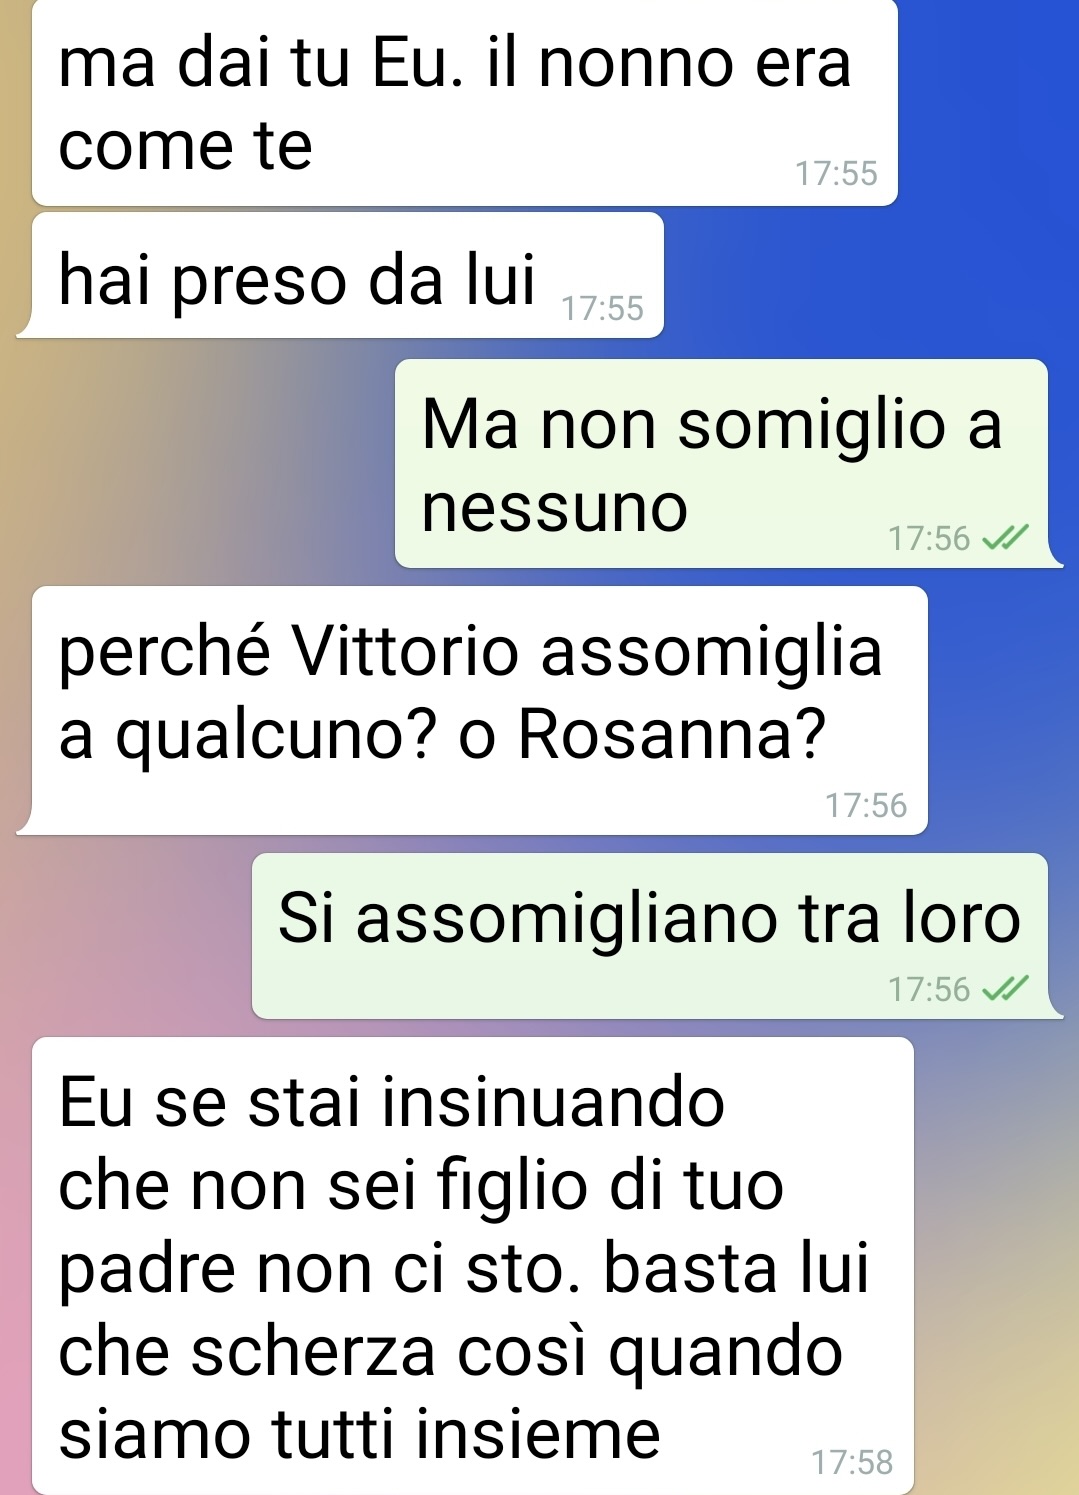Tap 17:55 timestamp on 'come te' message
Viewport: 1079px width, 1495px height.
(836, 173)
